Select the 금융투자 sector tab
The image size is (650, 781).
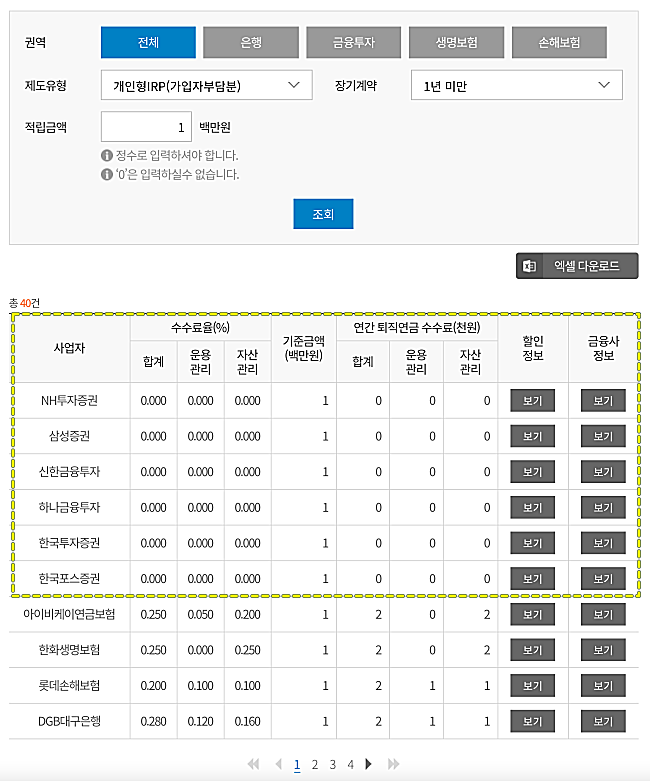tap(354, 43)
